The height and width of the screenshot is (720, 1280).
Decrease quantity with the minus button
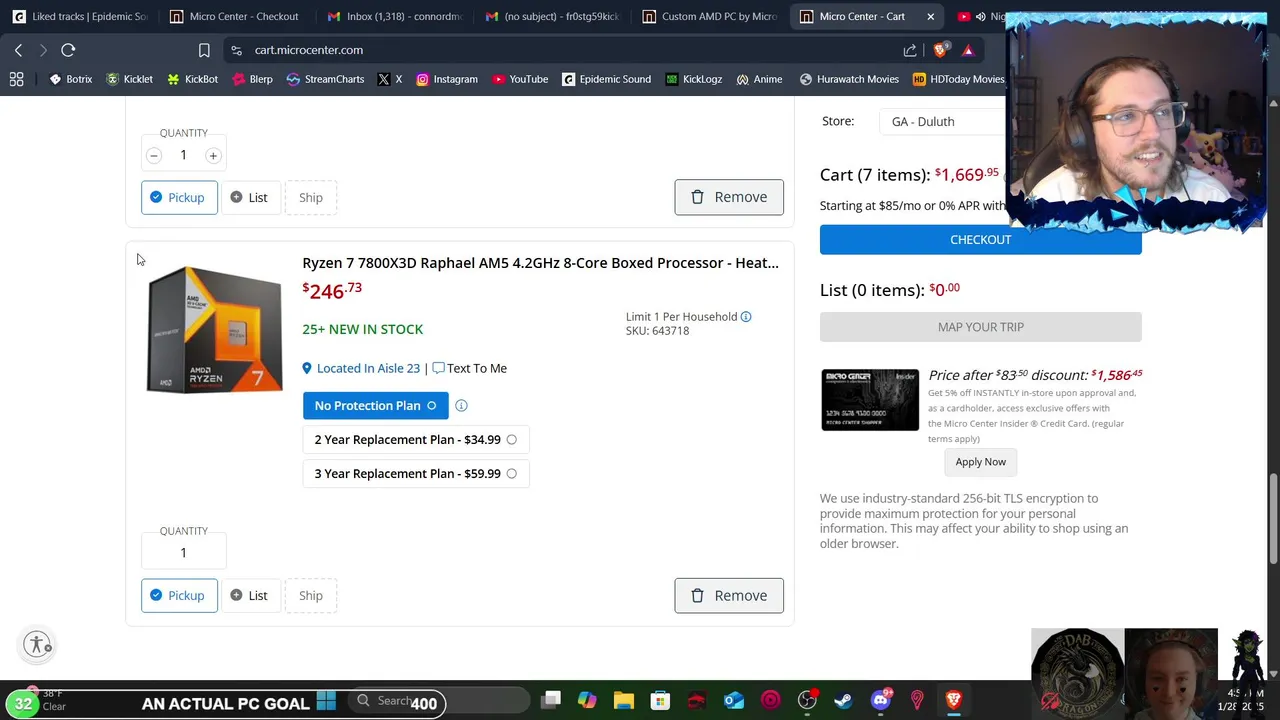click(x=154, y=155)
